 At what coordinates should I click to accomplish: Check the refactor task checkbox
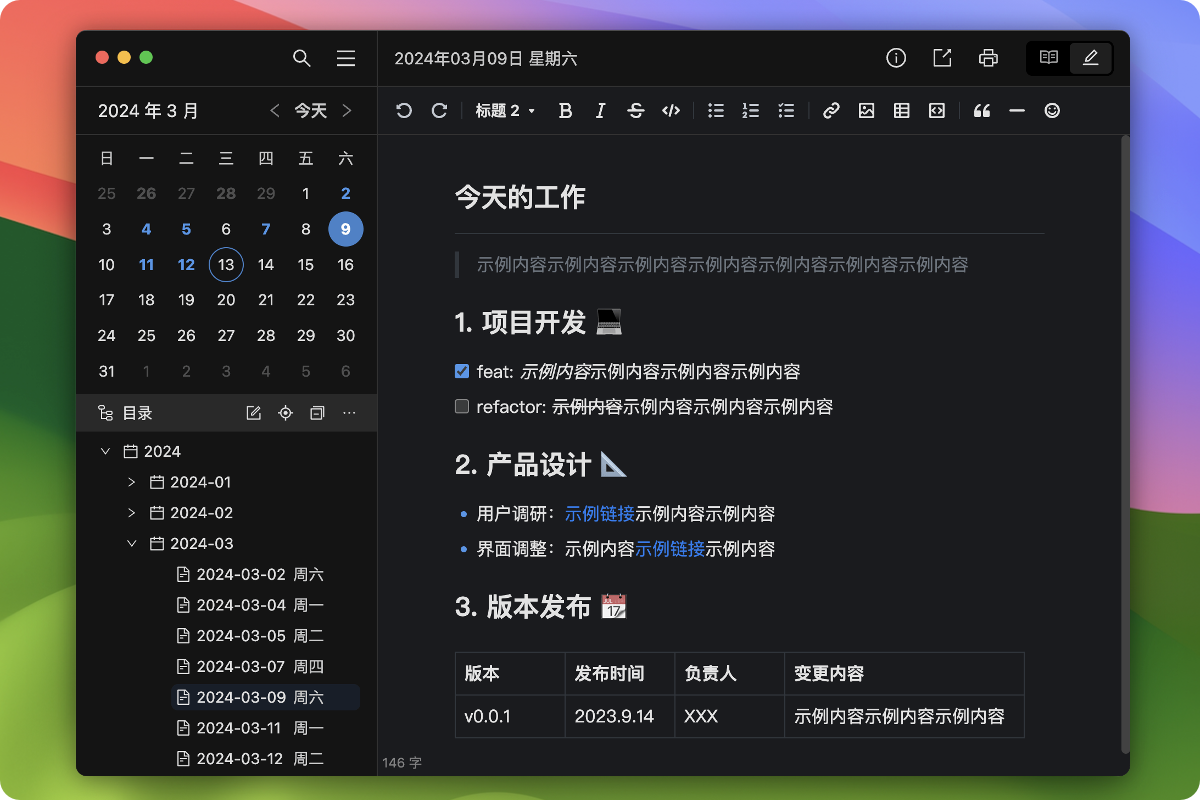pyautogui.click(x=462, y=407)
